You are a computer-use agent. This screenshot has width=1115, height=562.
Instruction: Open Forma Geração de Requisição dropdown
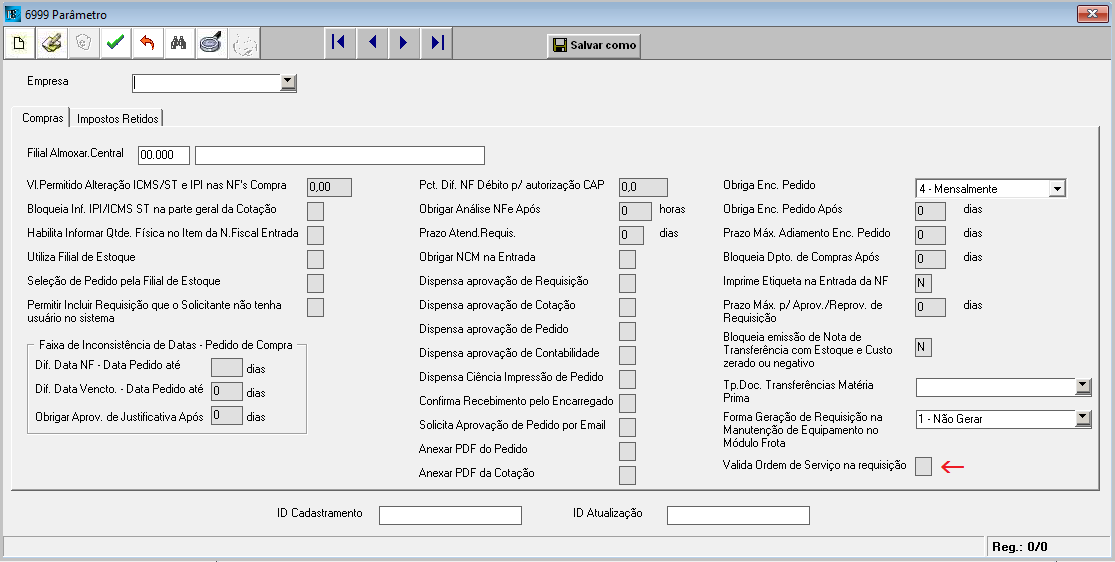[1083, 419]
